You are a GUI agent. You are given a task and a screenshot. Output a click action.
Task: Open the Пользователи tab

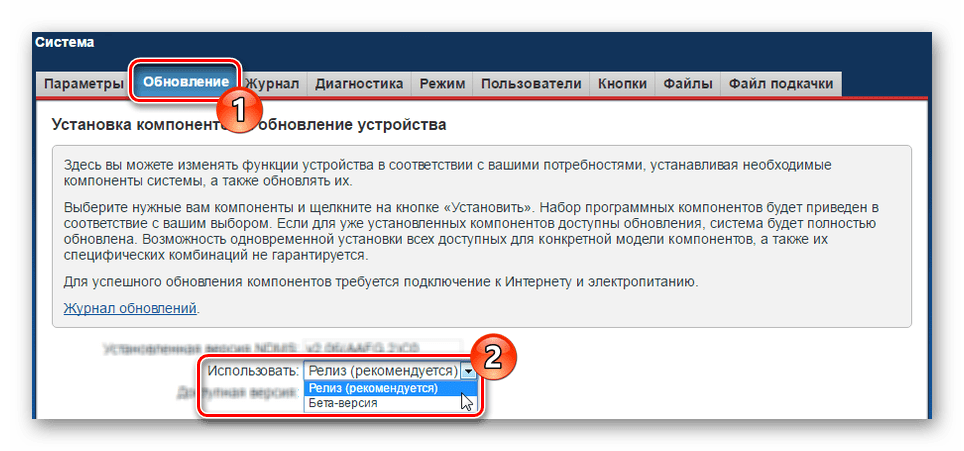pyautogui.click(x=531, y=84)
